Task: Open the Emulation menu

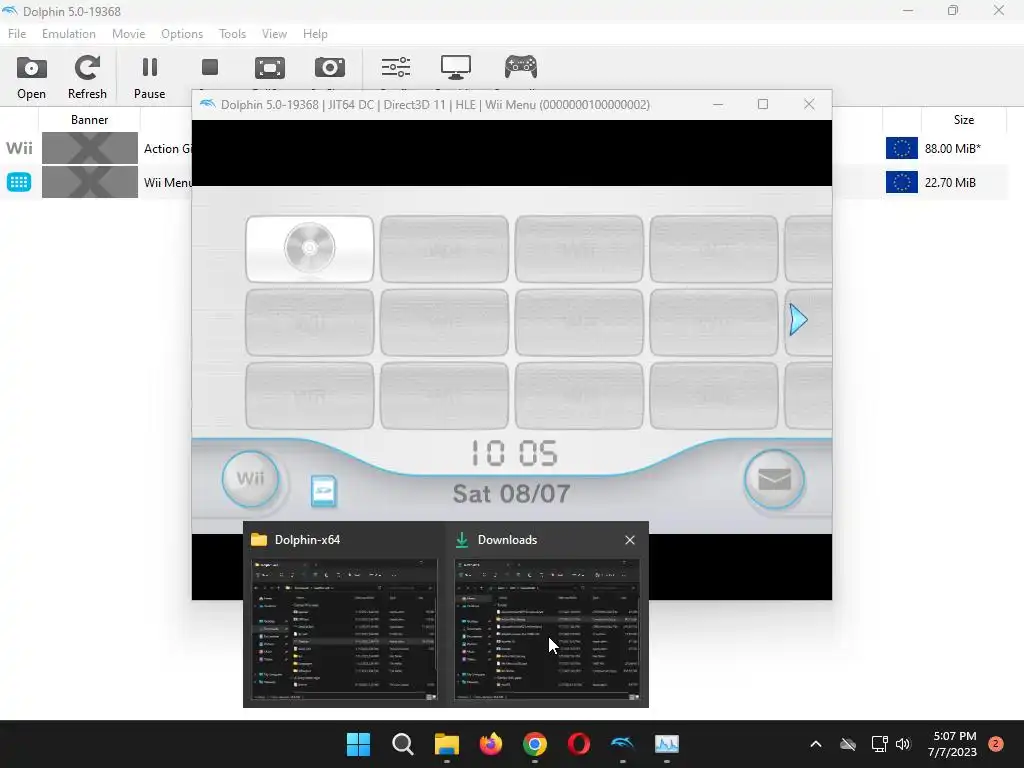Action: 69,34
